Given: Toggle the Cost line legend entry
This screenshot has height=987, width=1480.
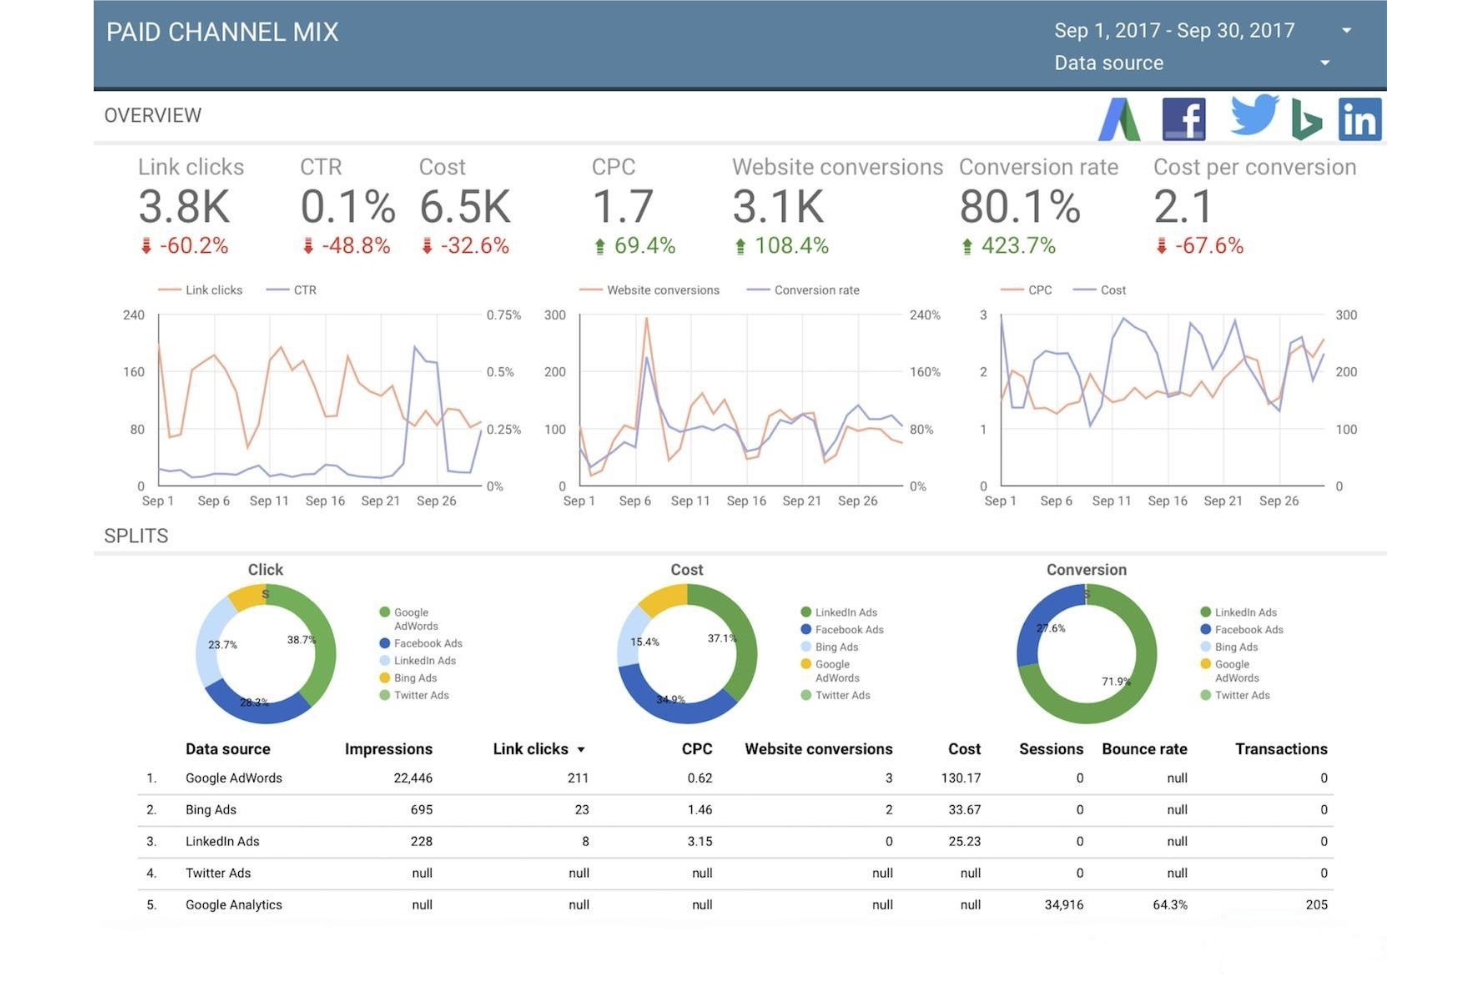Looking at the screenshot, I should click(1100, 290).
